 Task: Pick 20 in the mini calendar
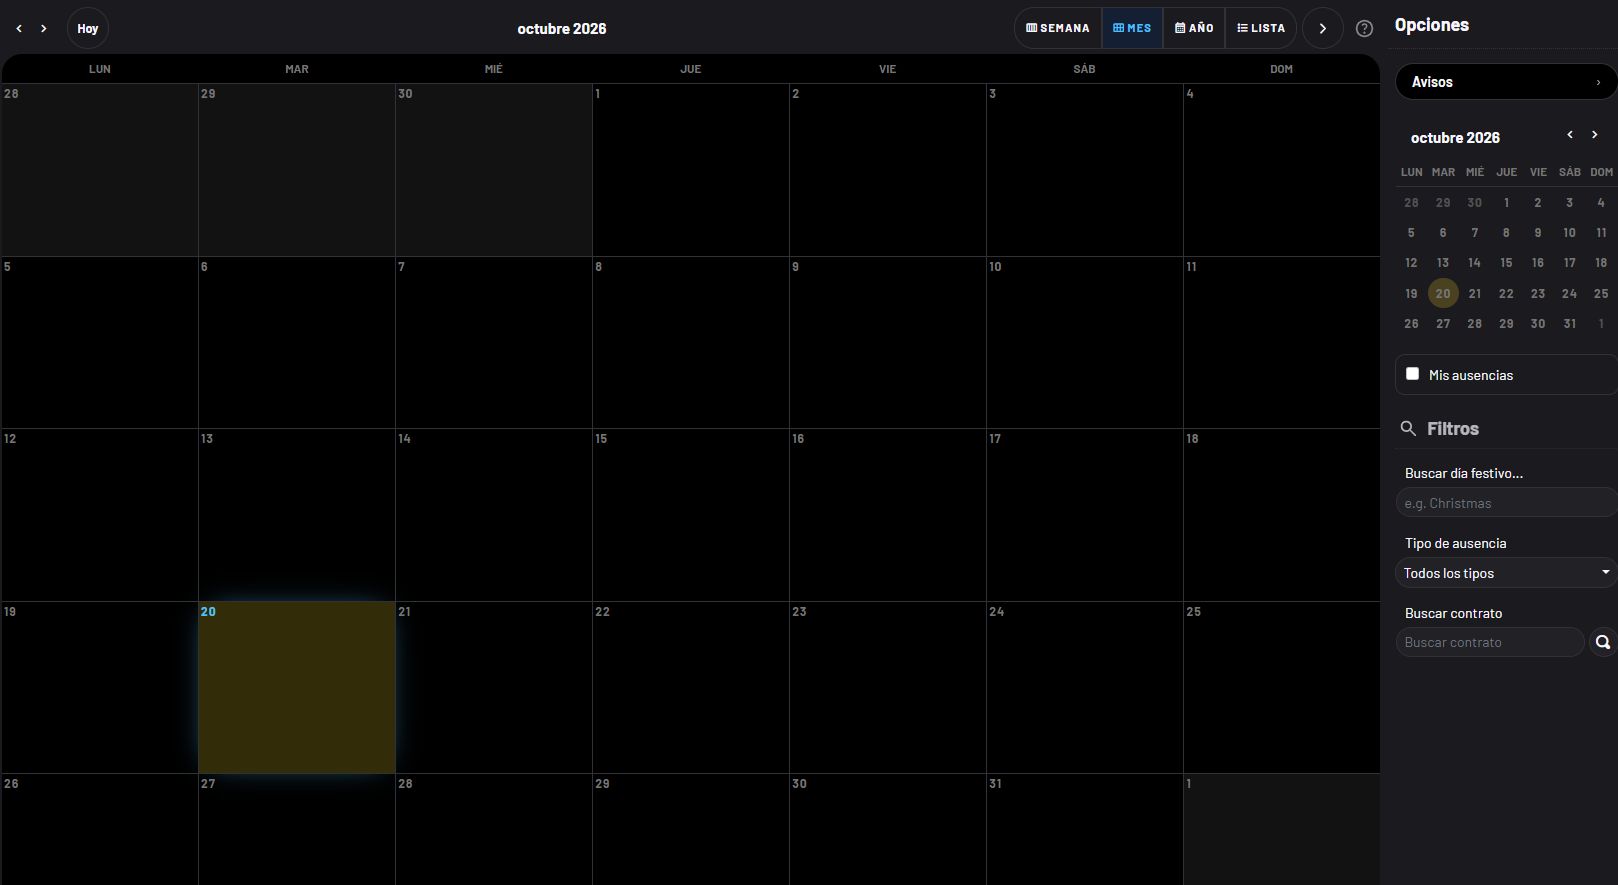[1443, 293]
